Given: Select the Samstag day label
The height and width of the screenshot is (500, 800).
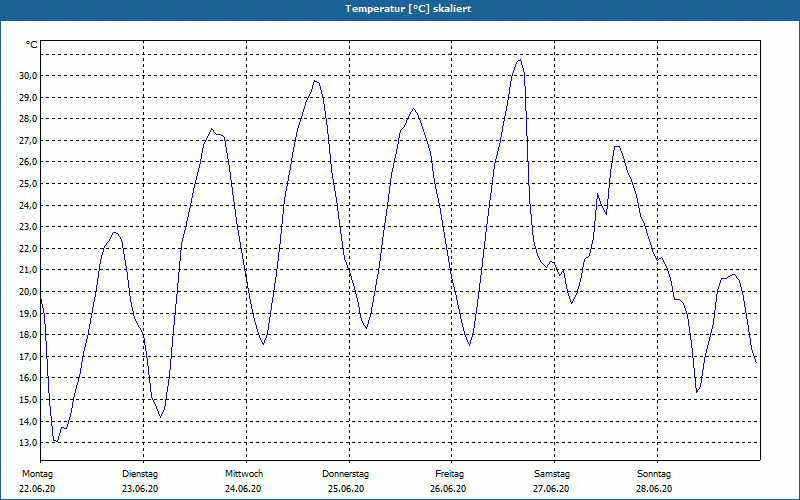Looking at the screenshot, I should [552, 474].
